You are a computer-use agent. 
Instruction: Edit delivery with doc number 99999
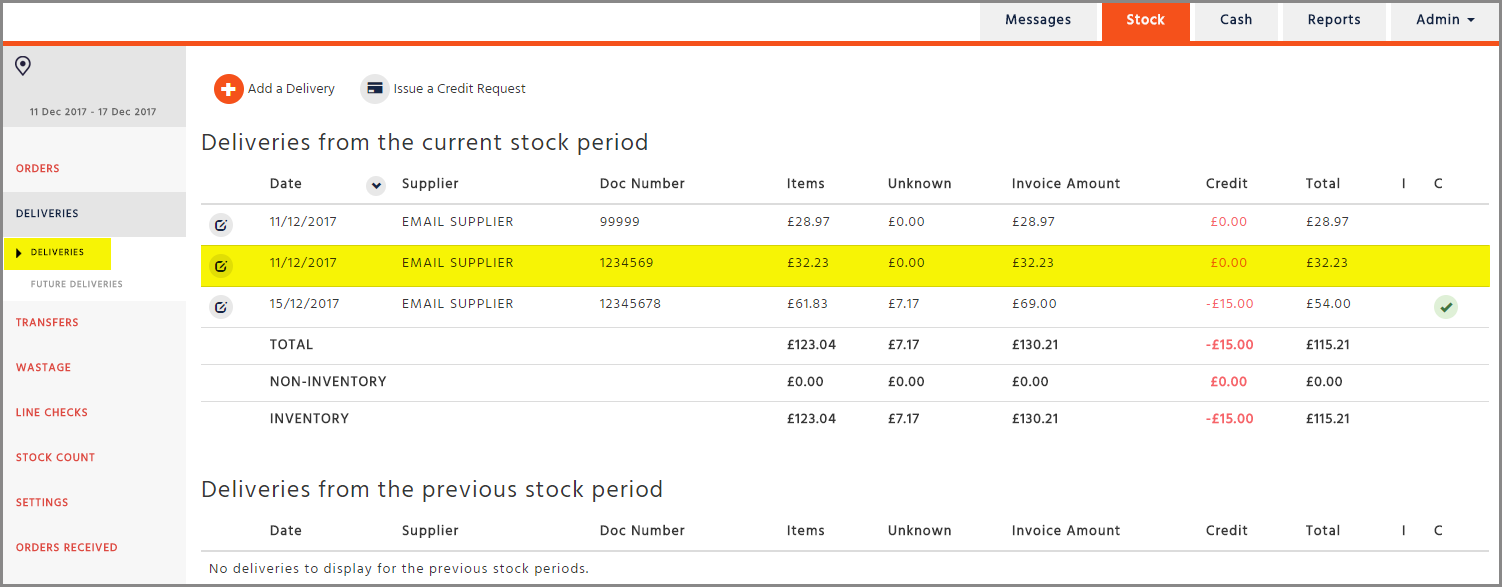click(221, 224)
